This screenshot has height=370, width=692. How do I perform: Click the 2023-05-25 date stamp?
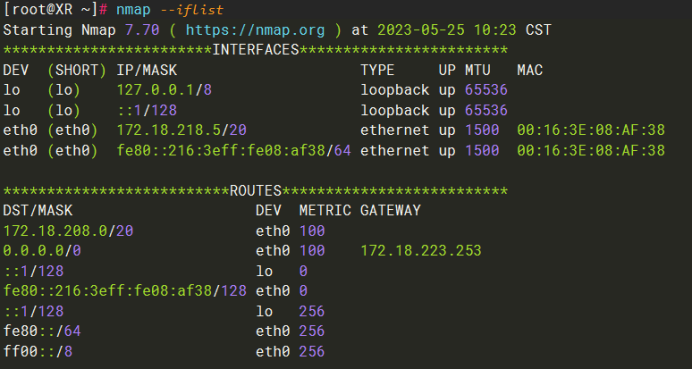421,30
